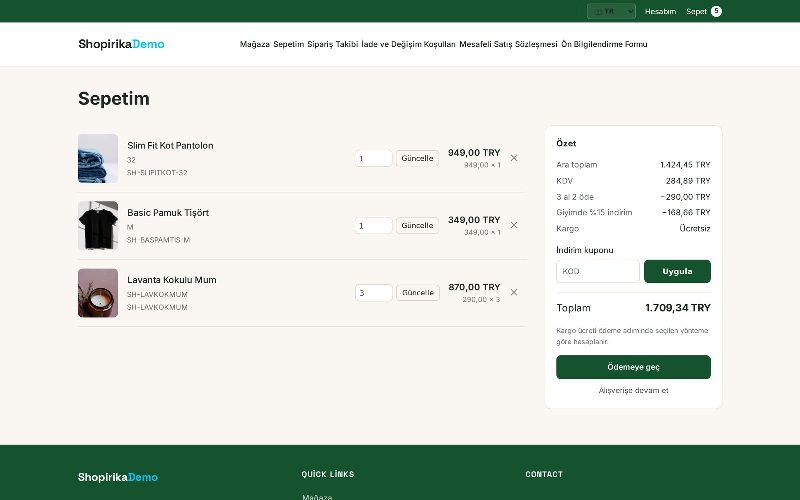
Task: Focus quantity field for Slim Fit Kot Pantolon
Action: click(373, 158)
